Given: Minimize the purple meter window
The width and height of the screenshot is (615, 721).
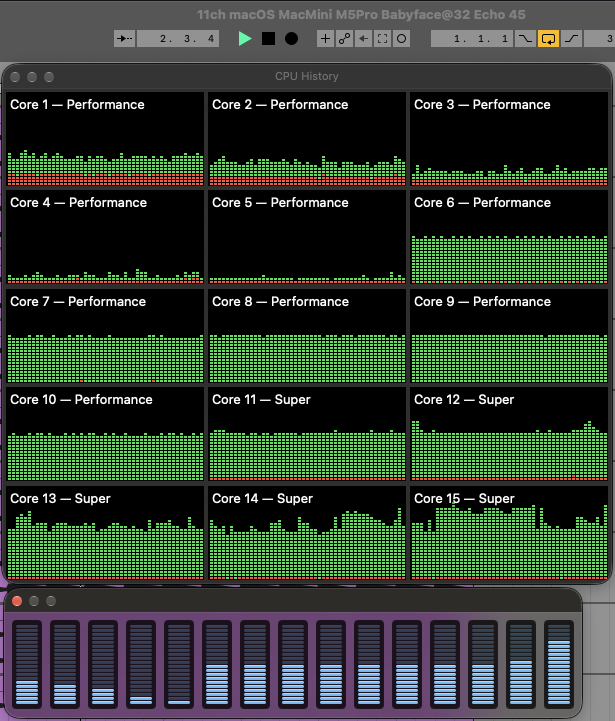Looking at the screenshot, I should click(x=34, y=601).
